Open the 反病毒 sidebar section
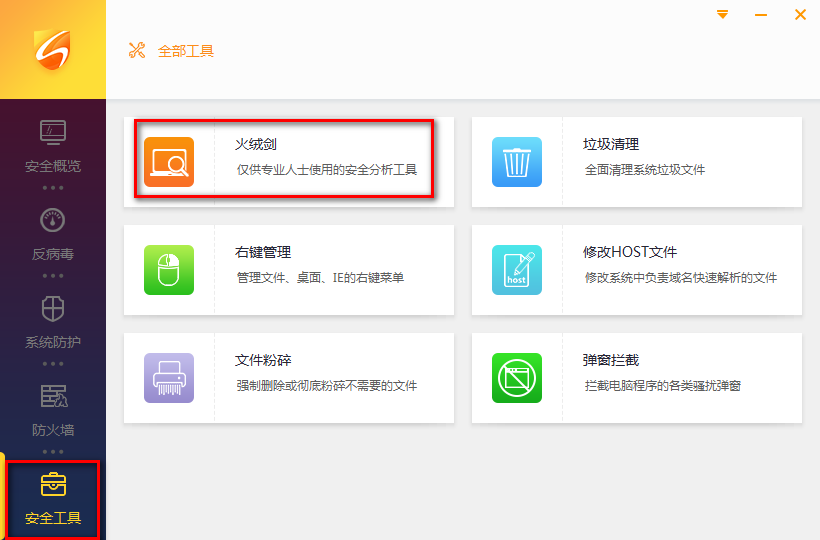Viewport: 820px width, 540px height. [53, 234]
